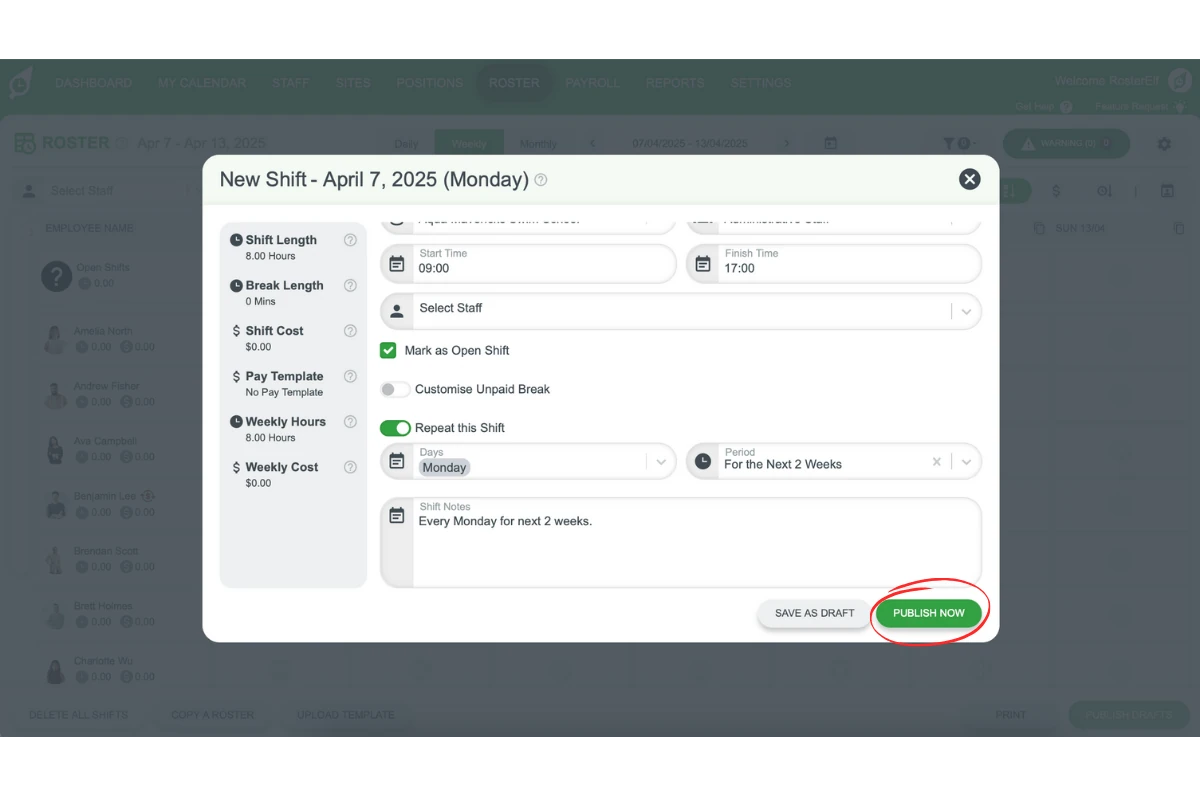The height and width of the screenshot is (800, 1200).
Task: Open POSITIONS in the top navigation
Action: point(430,83)
